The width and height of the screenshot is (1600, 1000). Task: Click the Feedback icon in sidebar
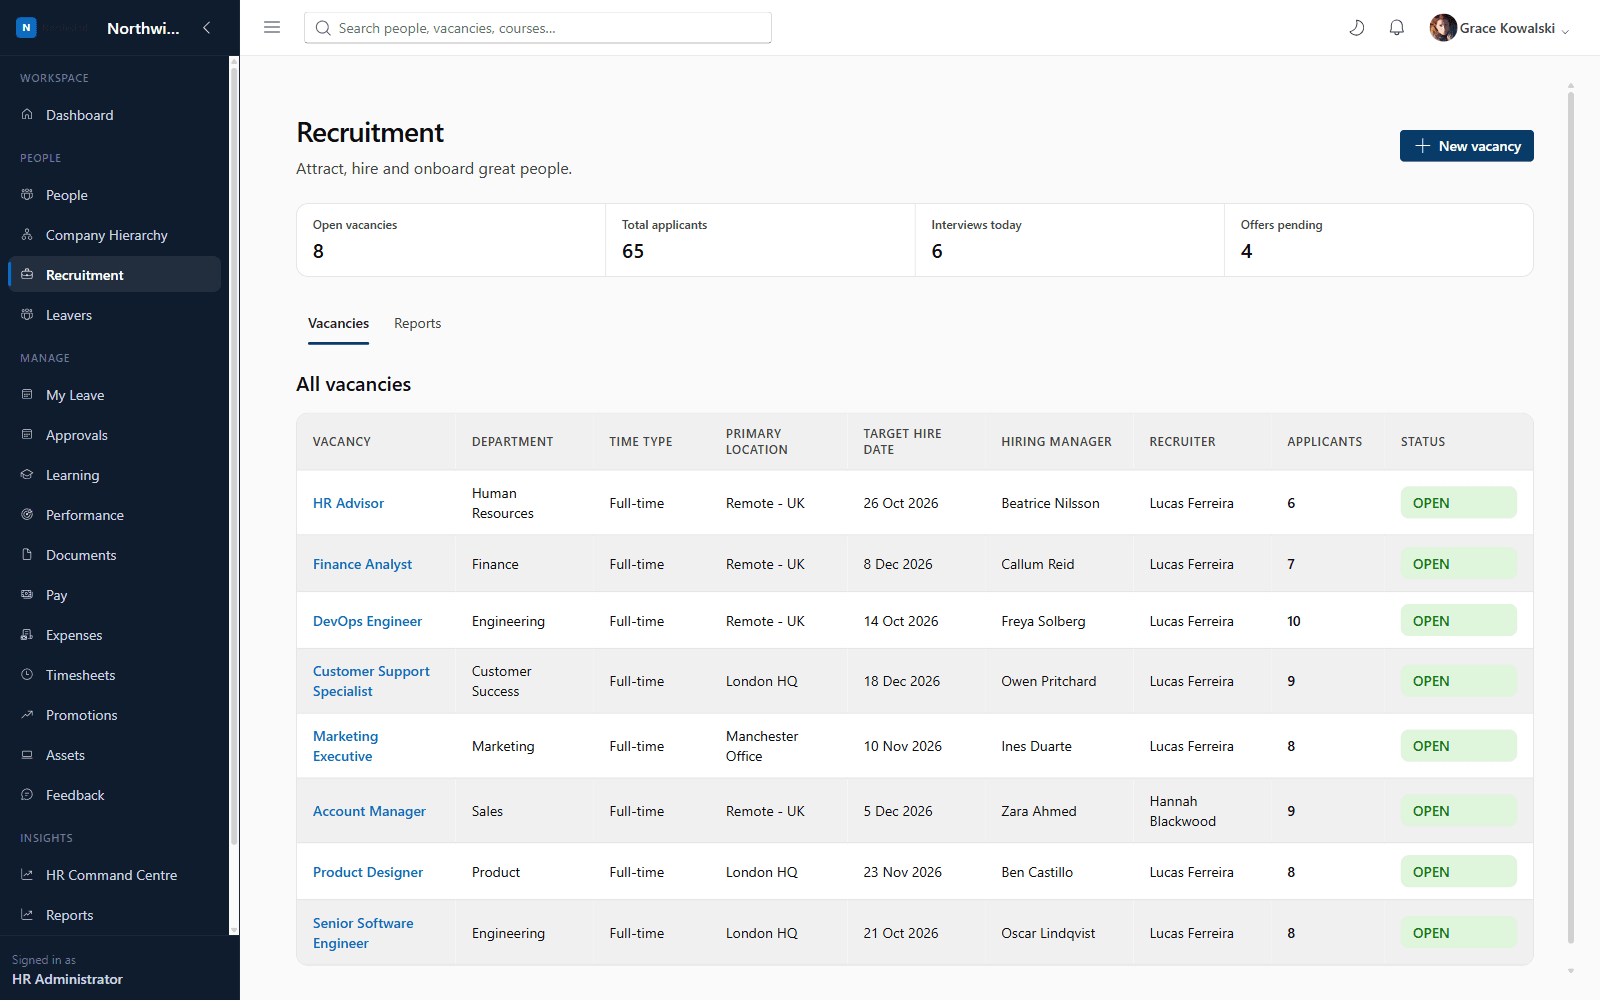tap(27, 794)
